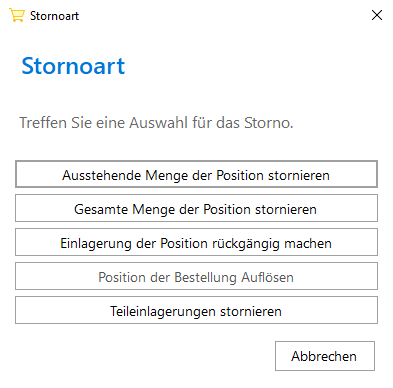Undo the storage of the position

coord(196,242)
